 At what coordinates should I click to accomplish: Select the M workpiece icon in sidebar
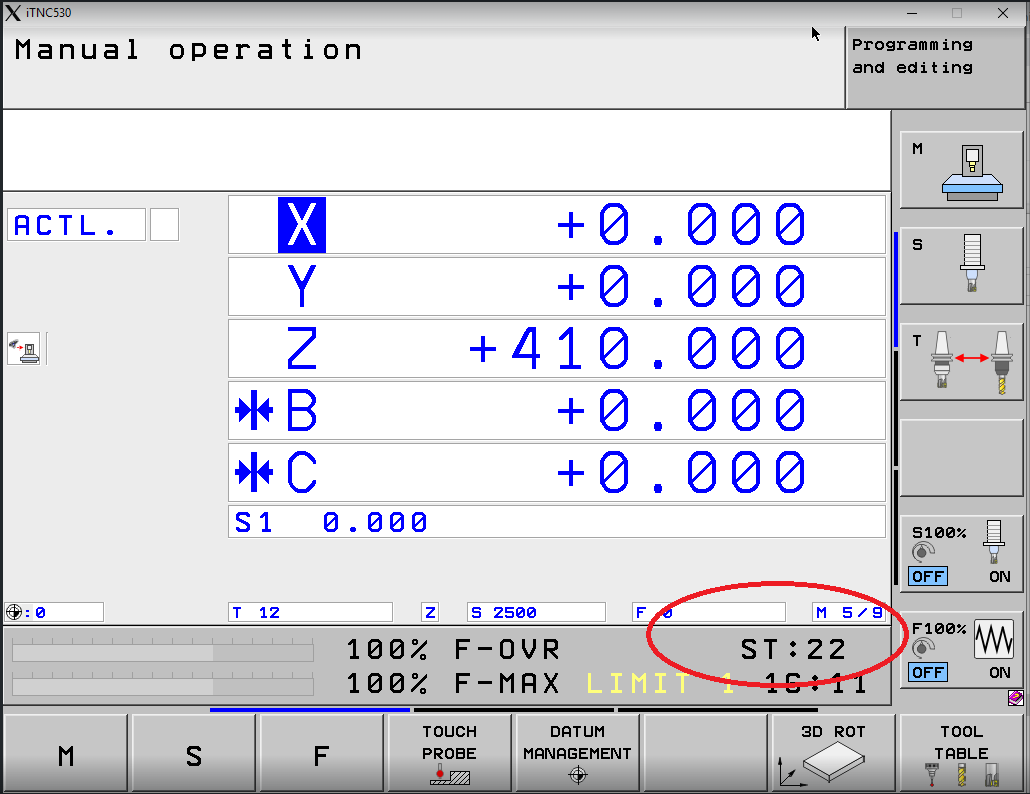point(961,169)
